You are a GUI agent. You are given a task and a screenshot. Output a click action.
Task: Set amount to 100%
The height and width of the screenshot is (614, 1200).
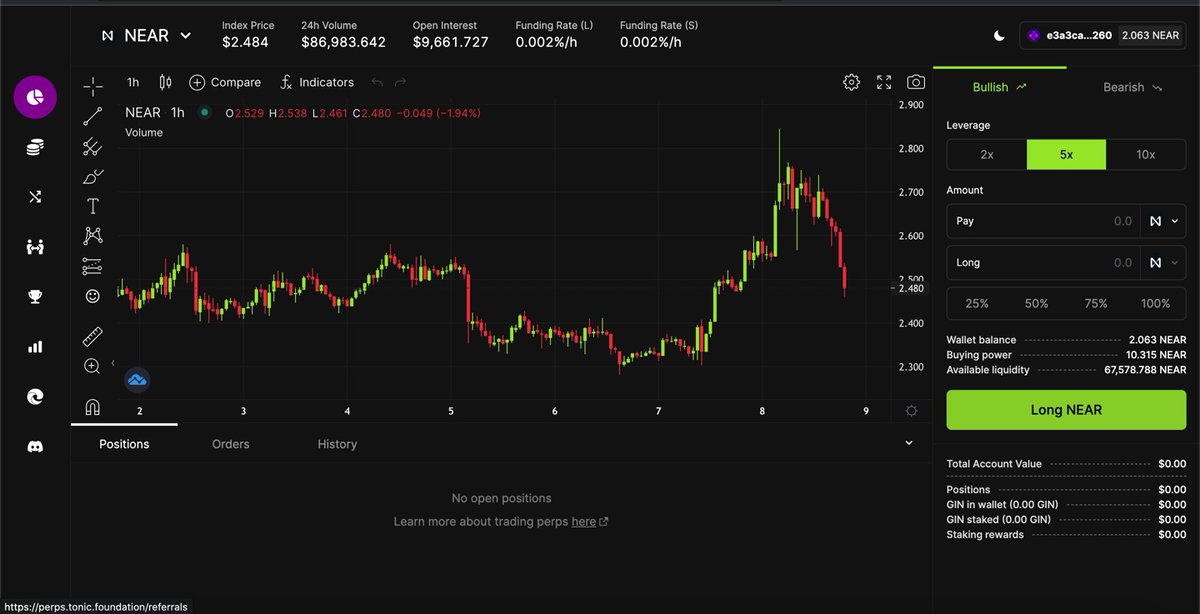pos(1155,303)
